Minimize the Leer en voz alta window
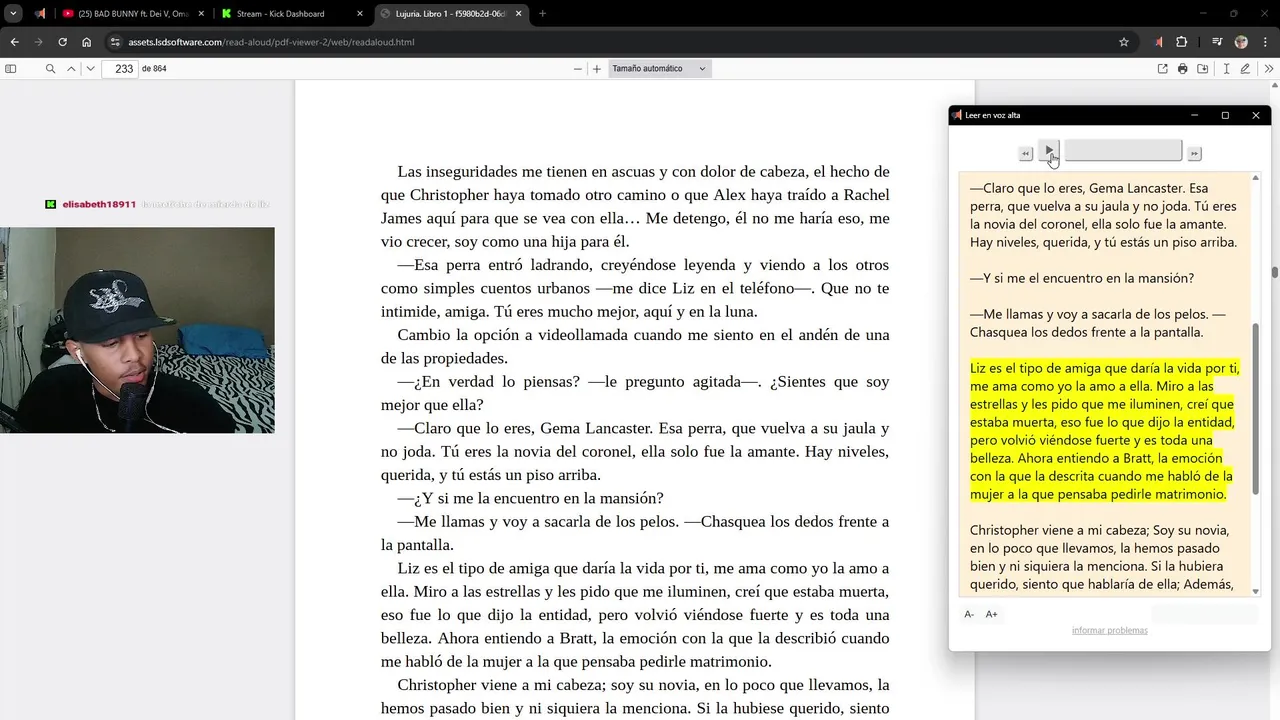Image resolution: width=1280 pixels, height=720 pixels. click(x=1194, y=115)
